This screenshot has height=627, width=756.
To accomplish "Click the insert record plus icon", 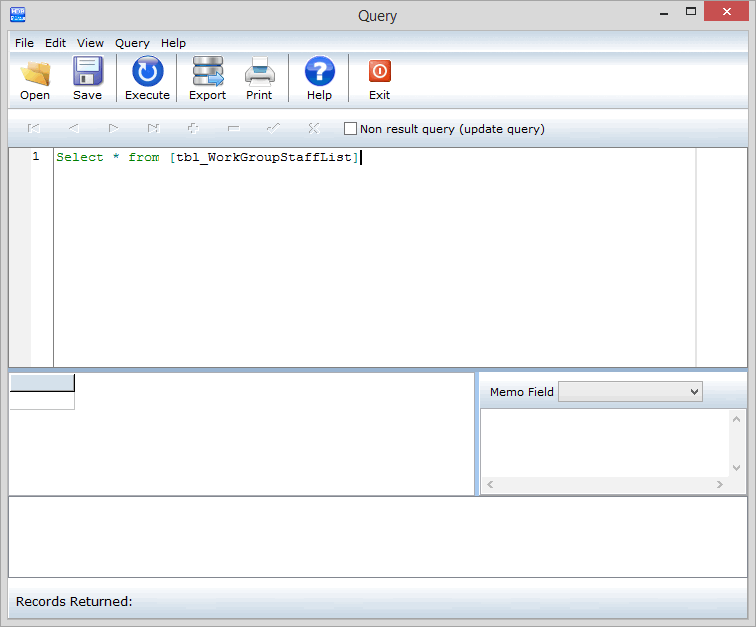I will [x=193, y=129].
